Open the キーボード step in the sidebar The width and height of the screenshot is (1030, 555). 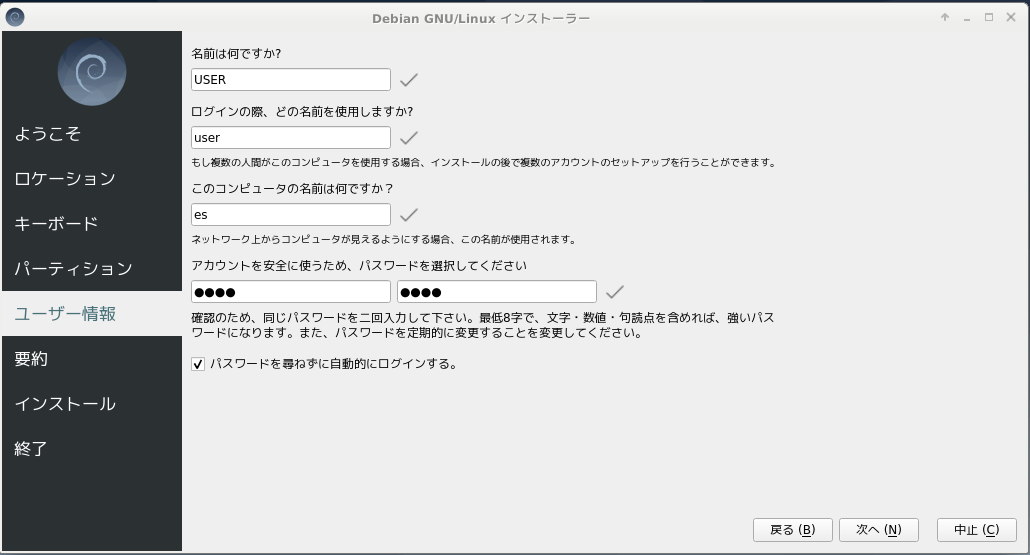[x=56, y=224]
